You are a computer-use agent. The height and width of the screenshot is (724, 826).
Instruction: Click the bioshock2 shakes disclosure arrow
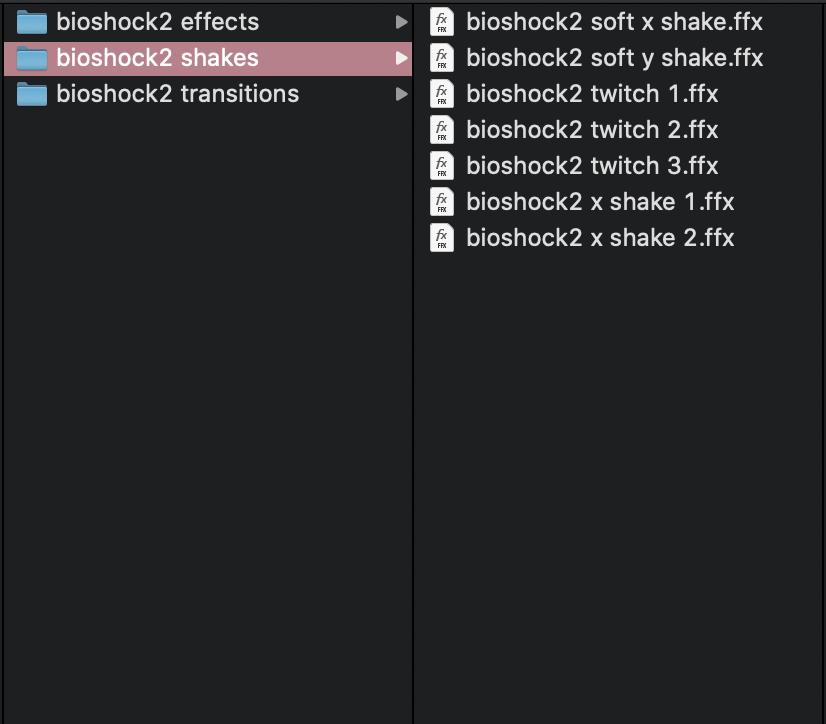point(401,58)
